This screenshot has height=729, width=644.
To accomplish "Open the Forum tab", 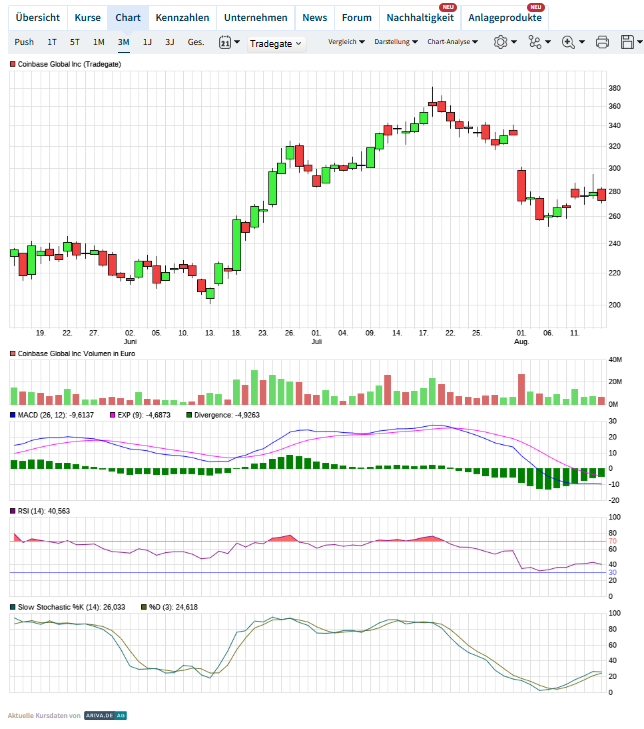I will point(357,18).
